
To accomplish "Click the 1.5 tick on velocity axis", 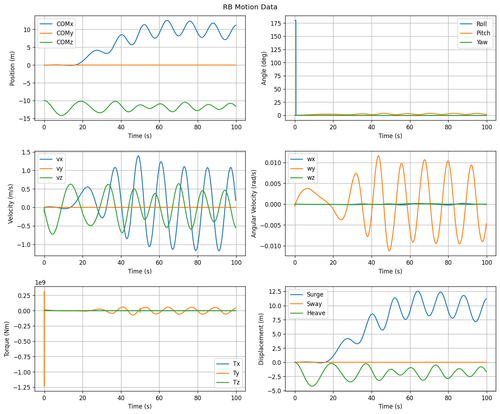I will [x=27, y=152].
